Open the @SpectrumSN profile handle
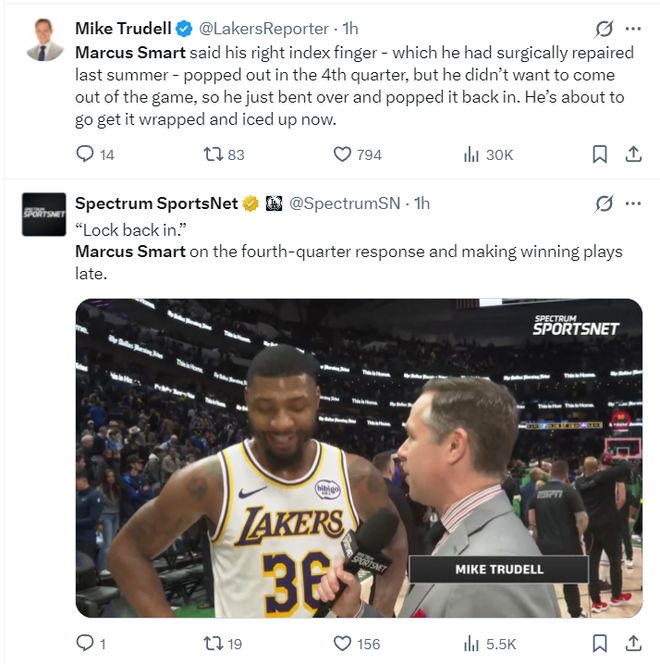660x664 pixels. tap(344, 203)
